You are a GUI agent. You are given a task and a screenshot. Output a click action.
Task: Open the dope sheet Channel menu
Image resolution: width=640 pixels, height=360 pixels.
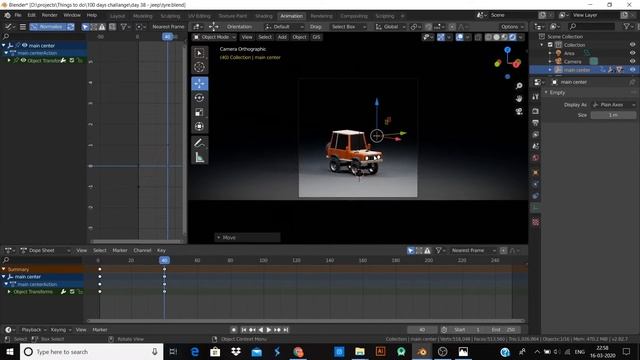pyautogui.click(x=142, y=251)
